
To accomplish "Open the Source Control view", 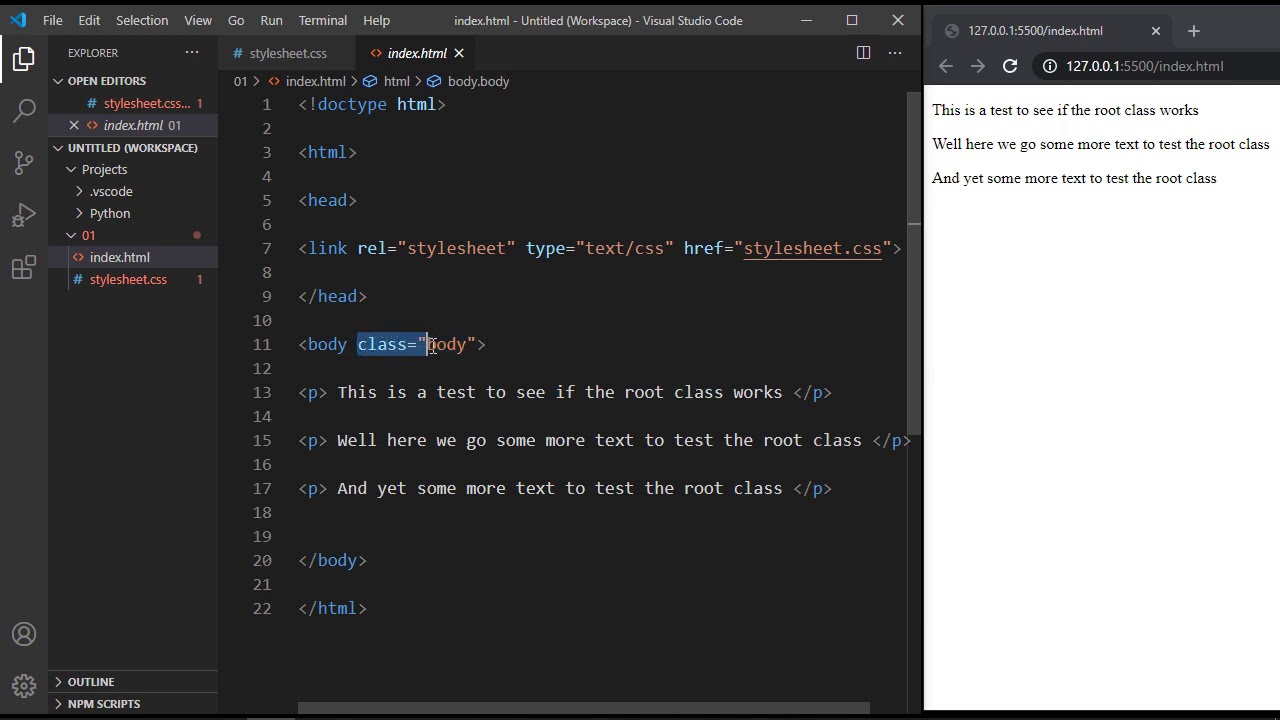I will point(24,163).
